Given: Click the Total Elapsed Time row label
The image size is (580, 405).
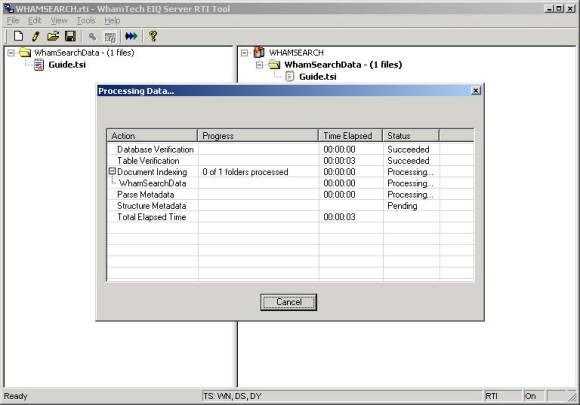Looking at the screenshot, I should [x=151, y=217].
